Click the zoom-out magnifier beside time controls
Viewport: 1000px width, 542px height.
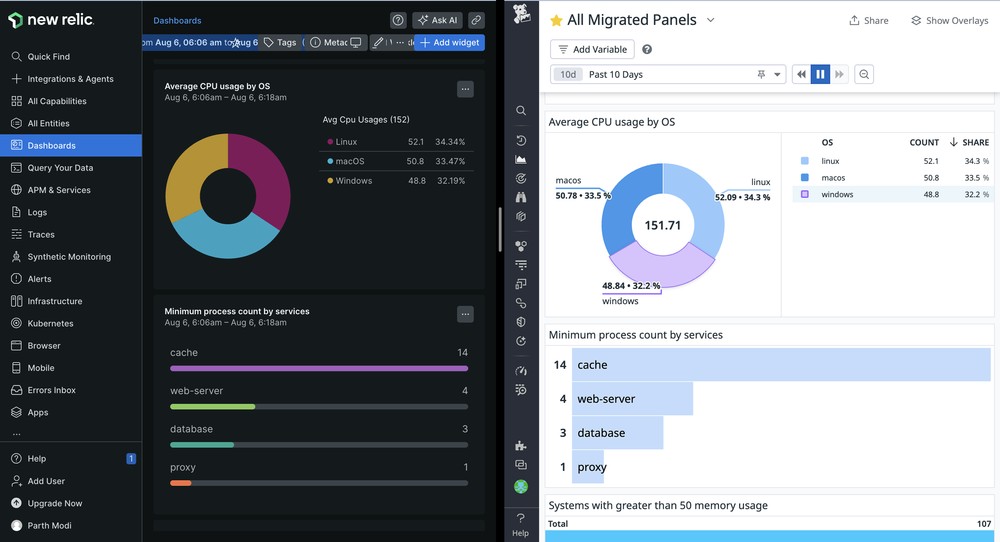(x=864, y=75)
